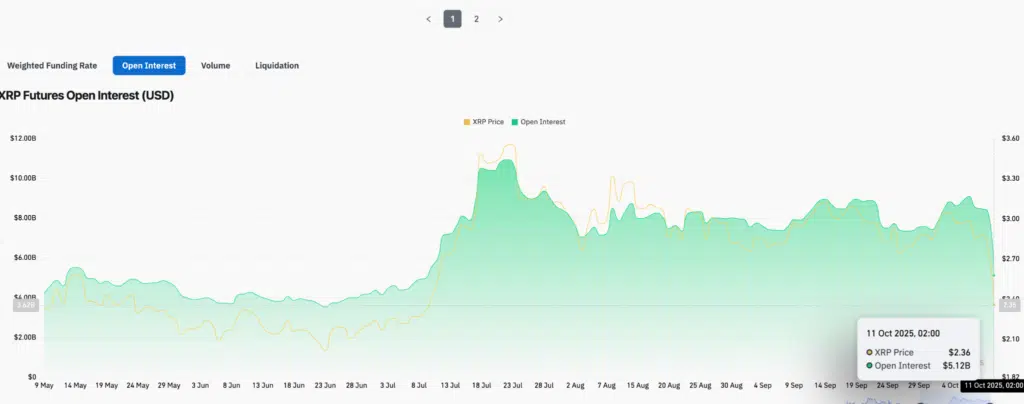1024x404 pixels.
Task: Go to the next page arrow
Action: pyautogui.click(x=500, y=19)
